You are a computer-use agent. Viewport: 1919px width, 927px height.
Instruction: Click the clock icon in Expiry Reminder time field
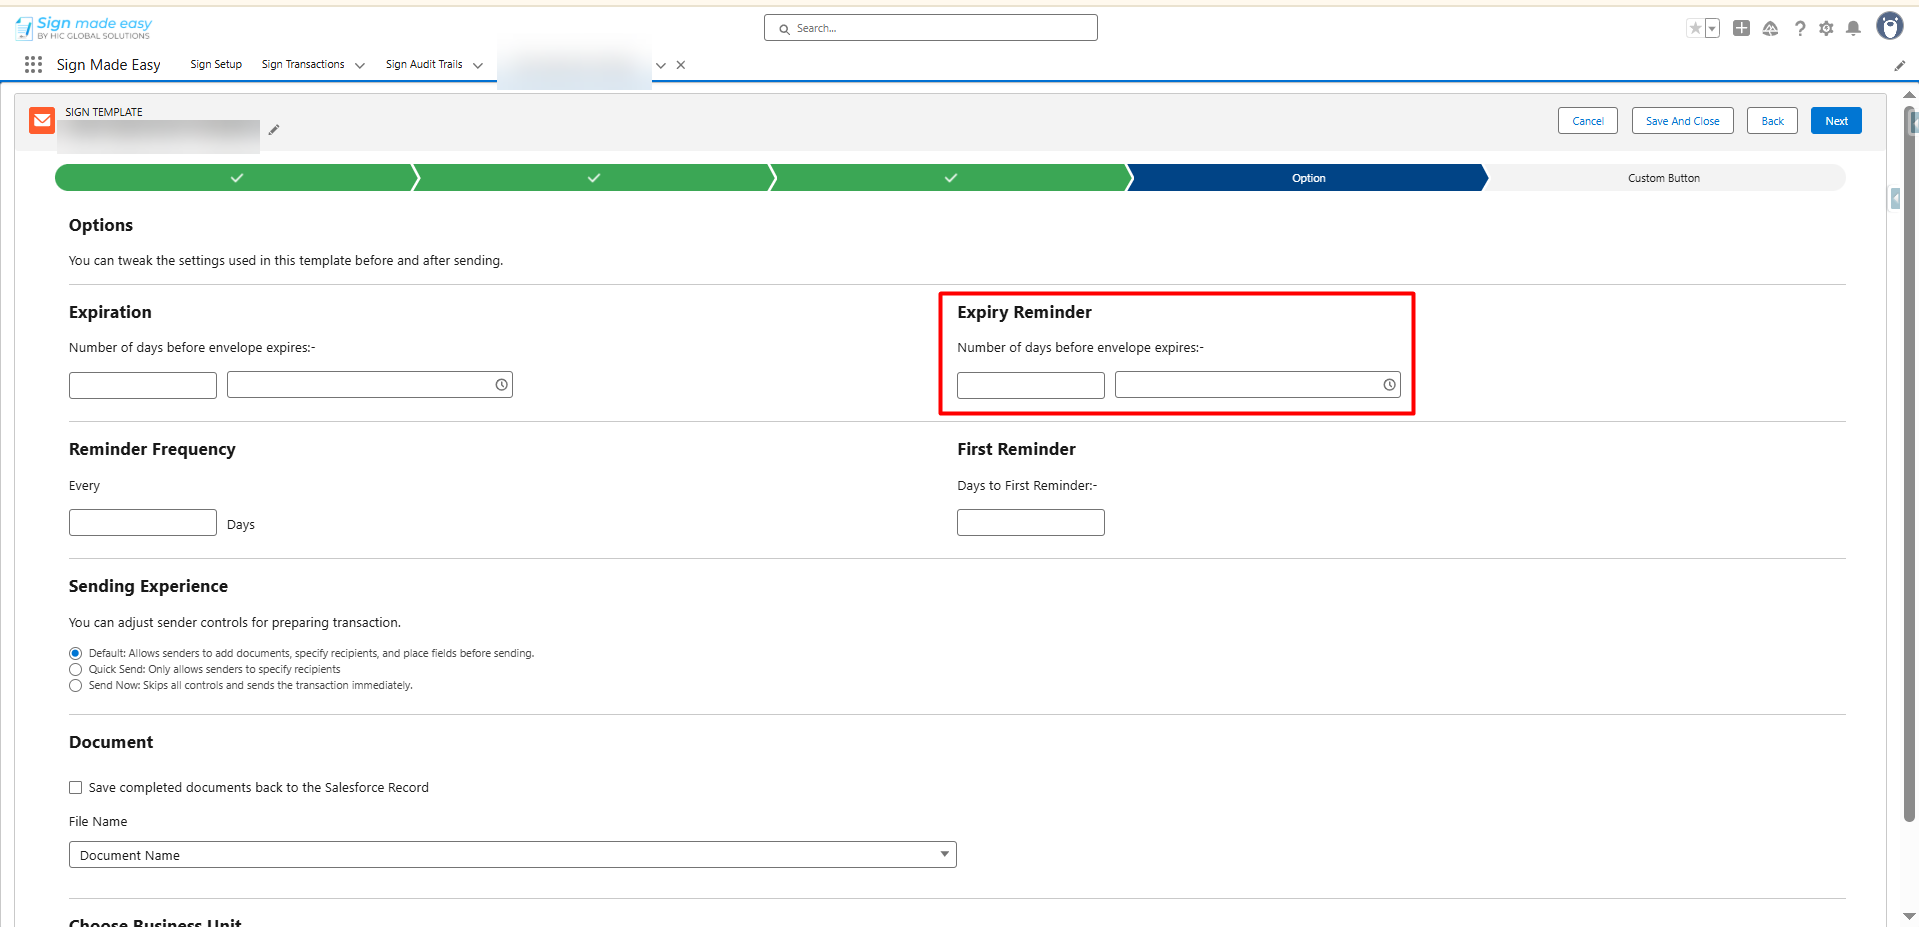[x=1389, y=385]
